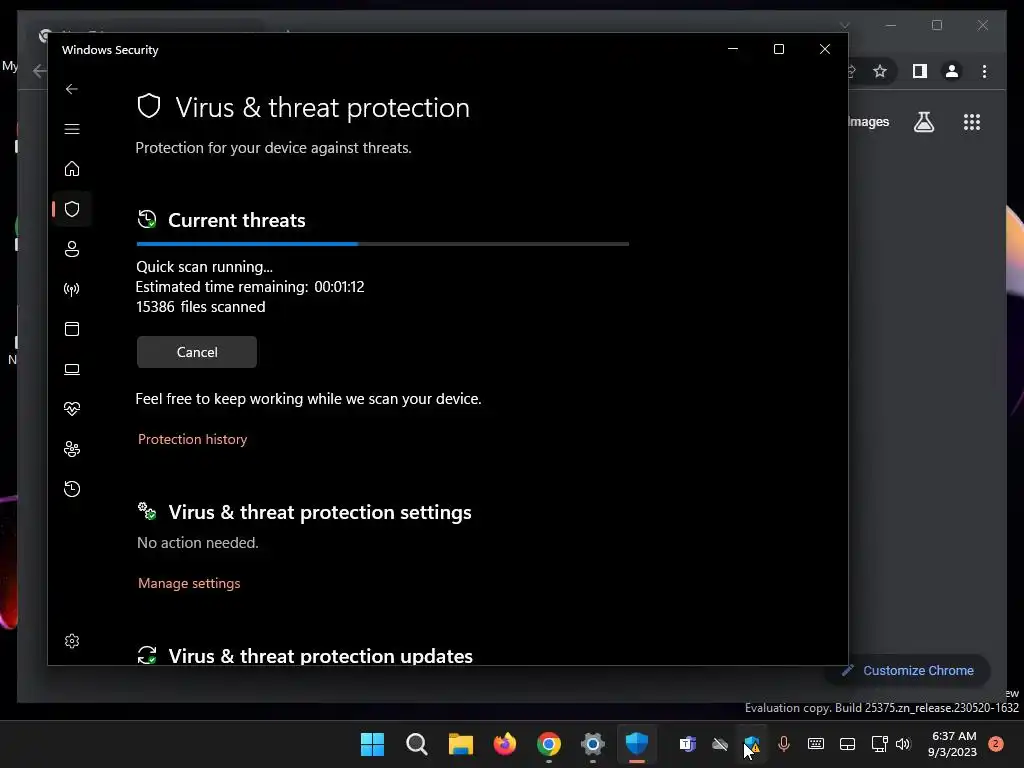Click the volume speaker tray icon
The width and height of the screenshot is (1024, 768).
tap(903, 744)
